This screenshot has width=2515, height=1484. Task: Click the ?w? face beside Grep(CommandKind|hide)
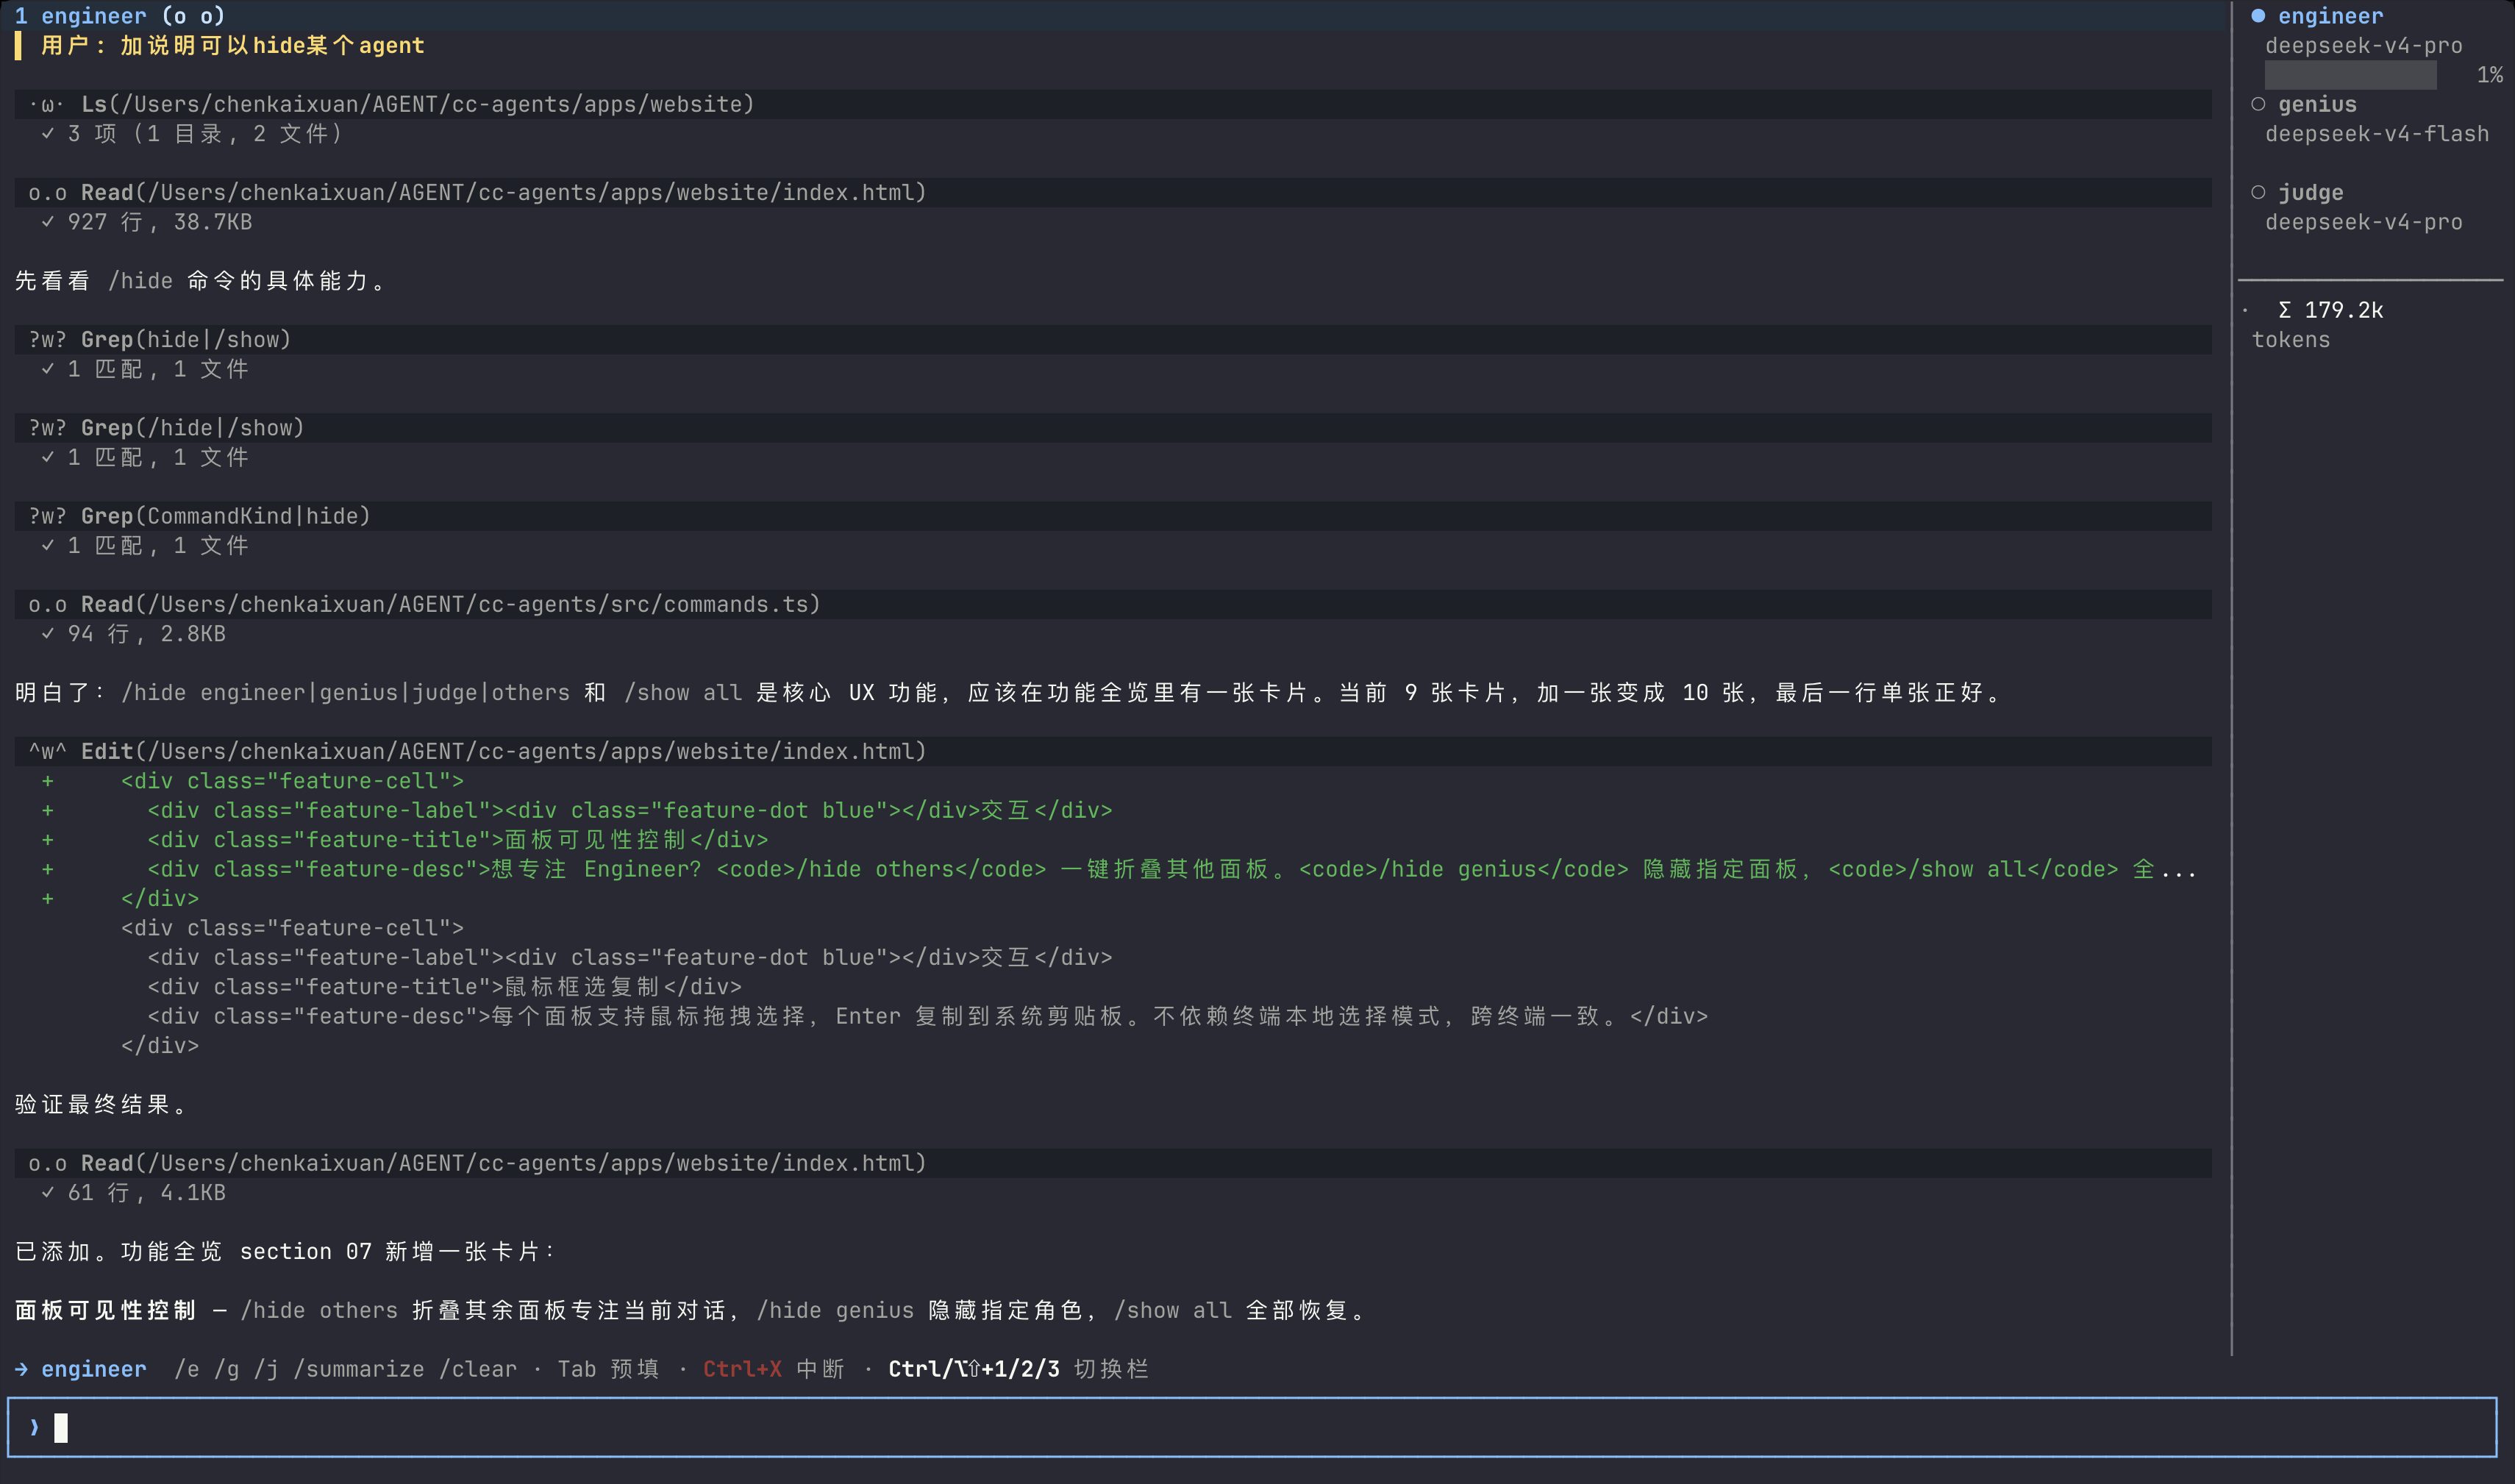tap(47, 516)
